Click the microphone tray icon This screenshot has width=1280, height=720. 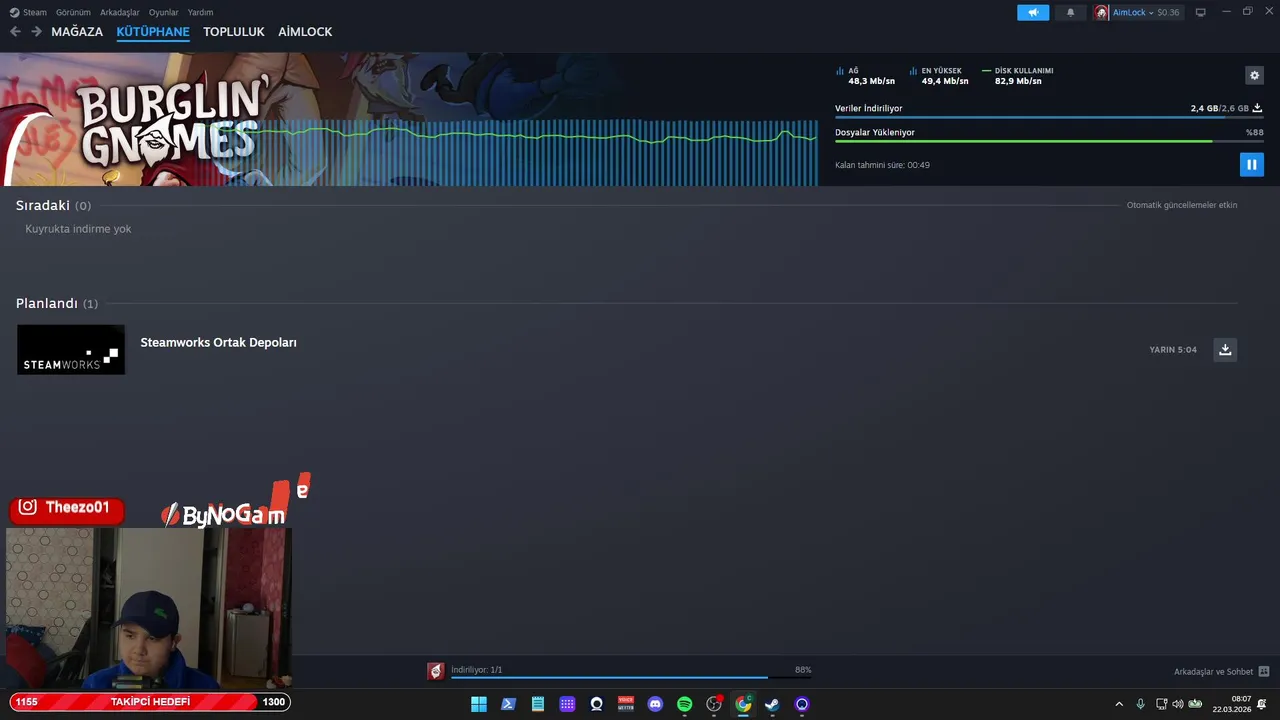(1140, 704)
